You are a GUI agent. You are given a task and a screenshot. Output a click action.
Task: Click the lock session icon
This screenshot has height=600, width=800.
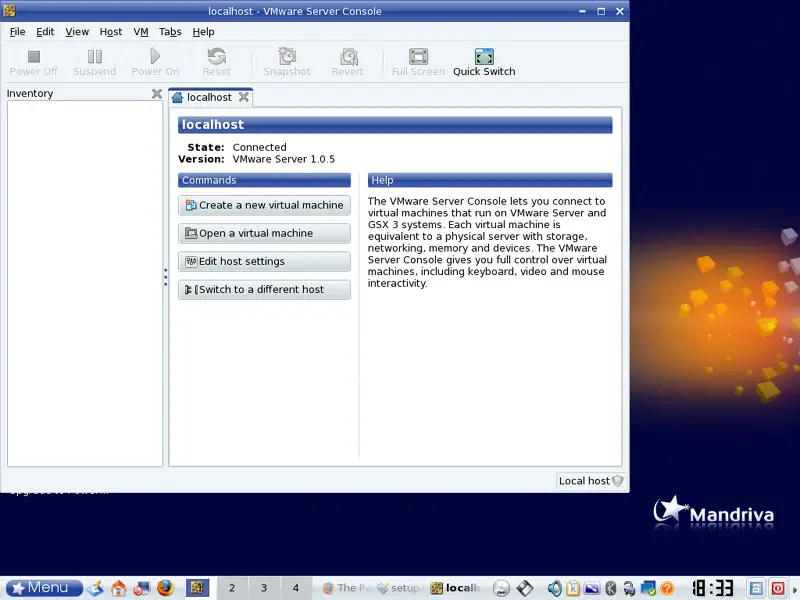[756, 588]
